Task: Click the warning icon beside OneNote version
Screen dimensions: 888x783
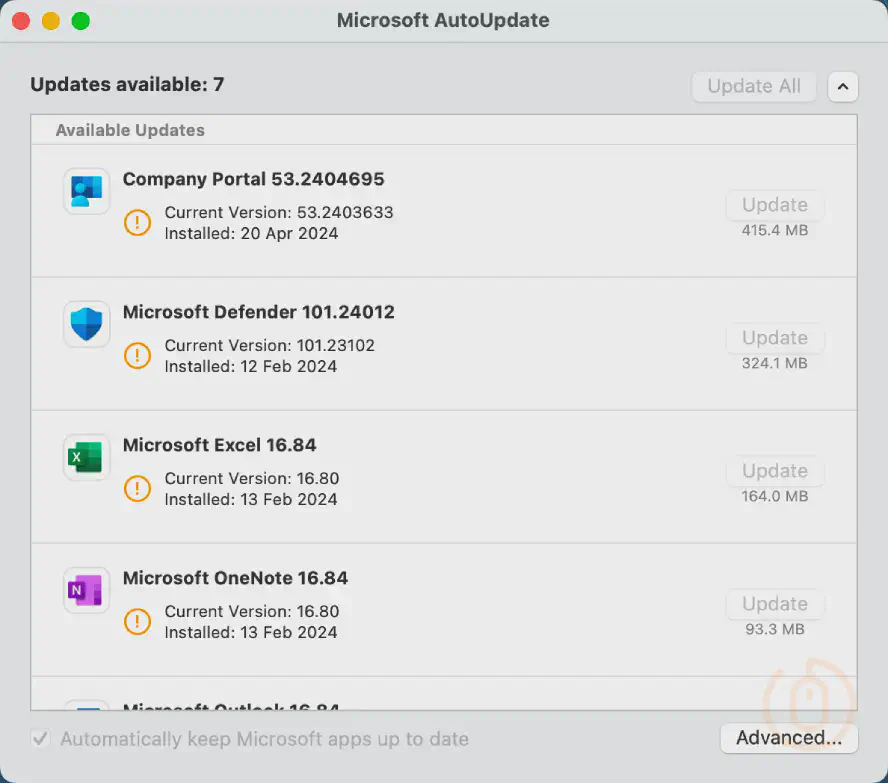Action: tap(137, 622)
